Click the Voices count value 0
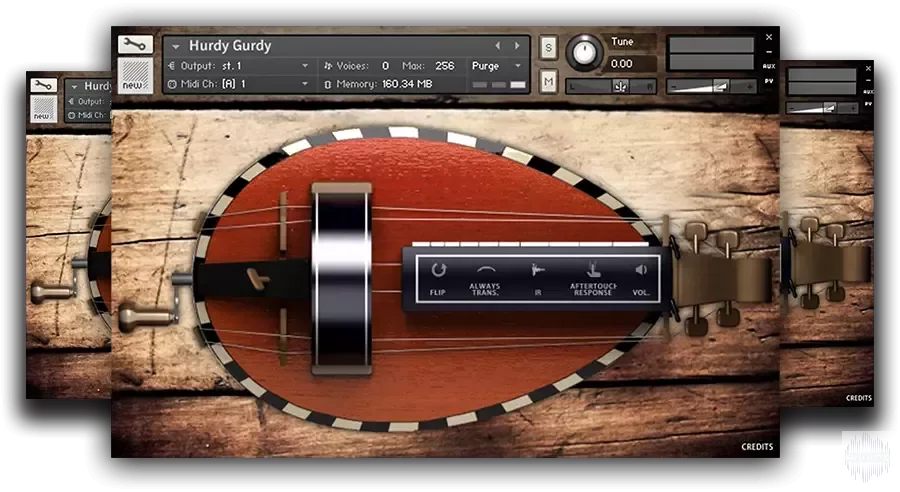This screenshot has width=900, height=492. point(385,66)
